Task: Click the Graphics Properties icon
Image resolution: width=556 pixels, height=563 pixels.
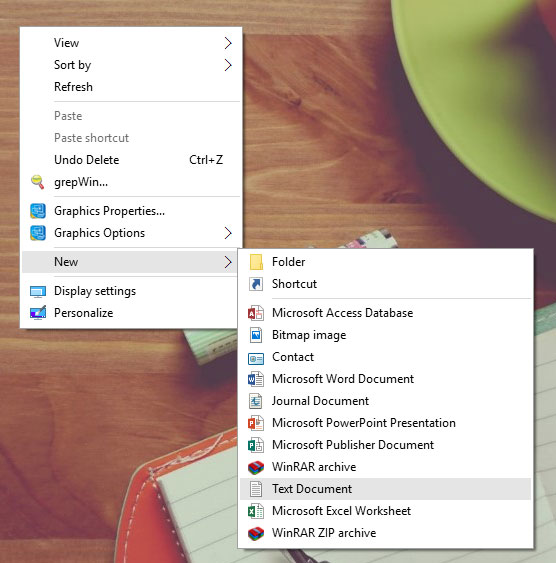Action: click(x=38, y=211)
